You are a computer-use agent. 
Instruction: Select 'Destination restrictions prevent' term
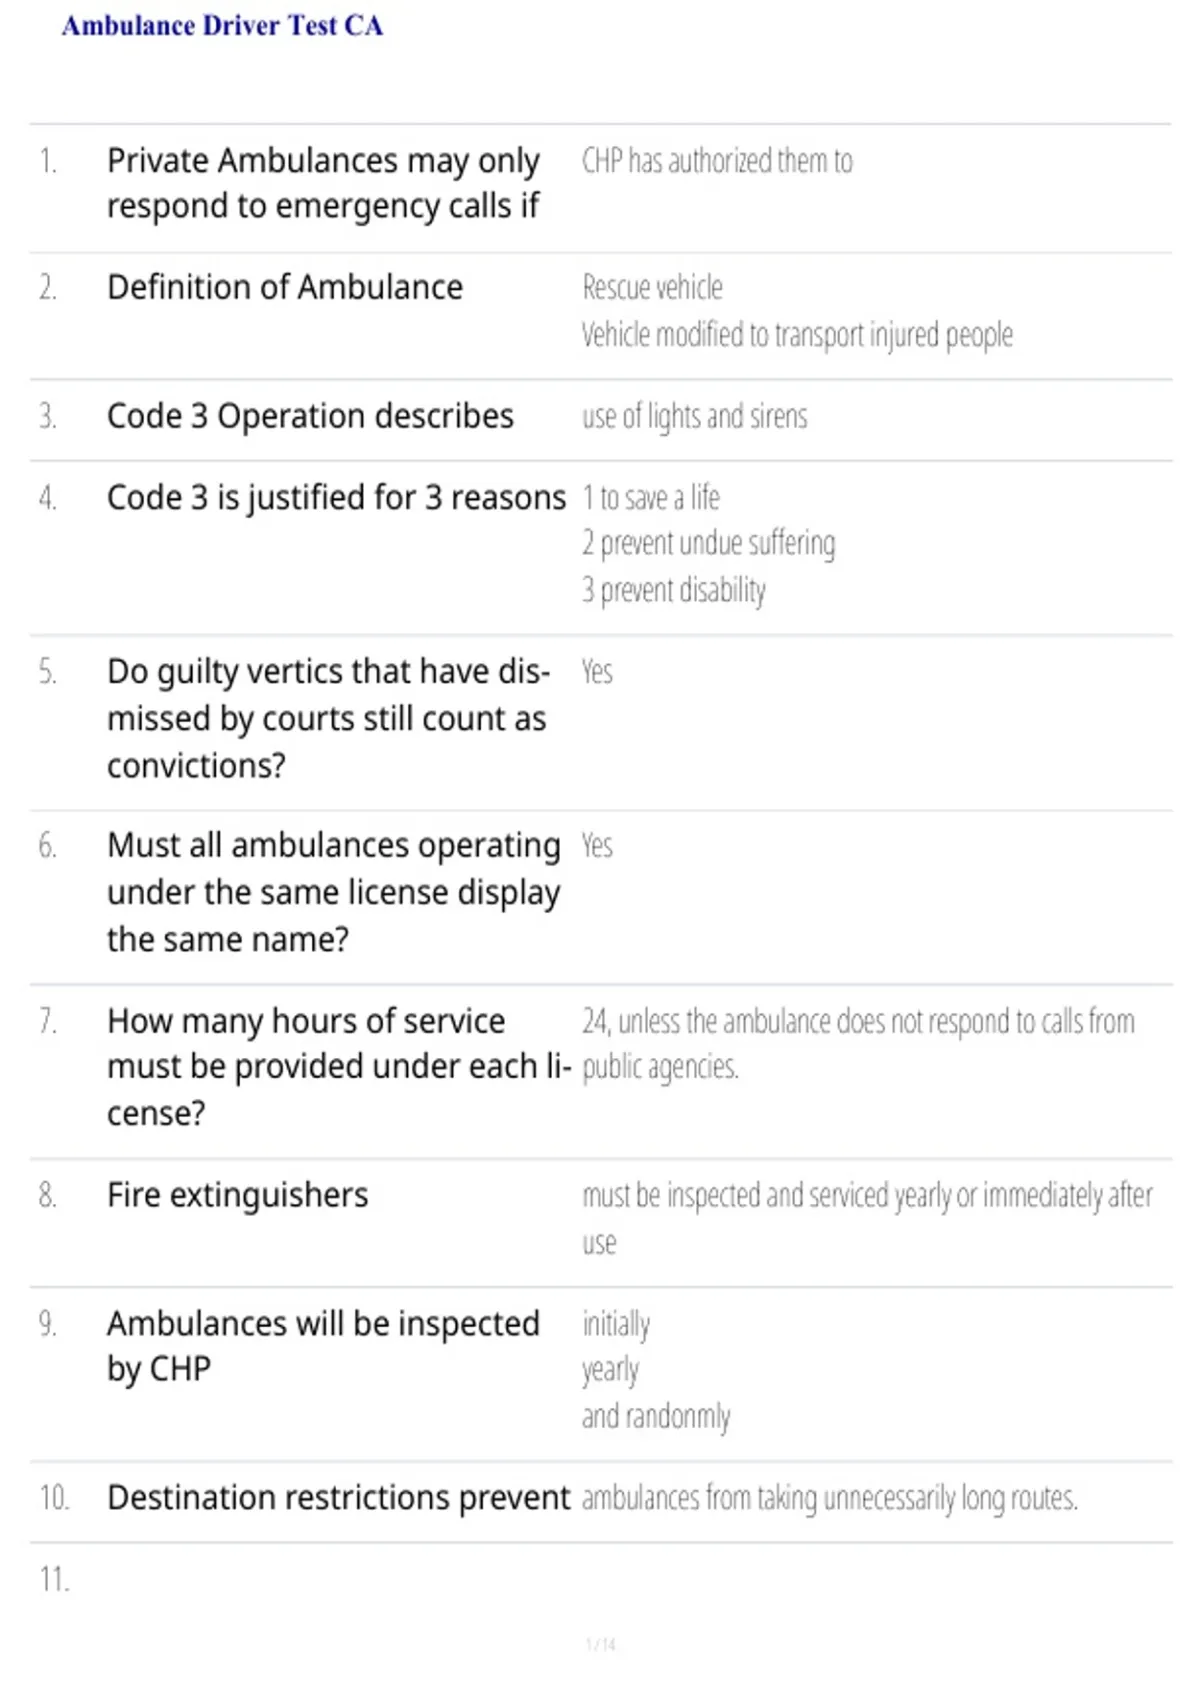tap(338, 1498)
